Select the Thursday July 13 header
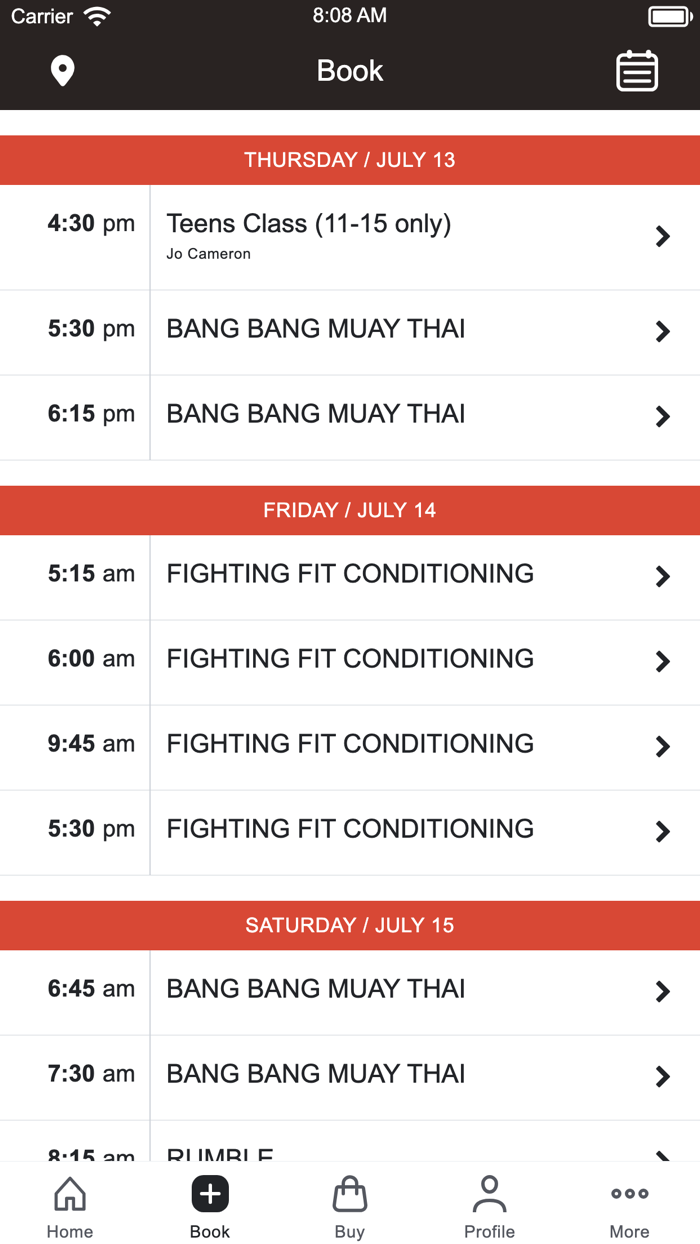This screenshot has height=1244, width=700. point(350,160)
